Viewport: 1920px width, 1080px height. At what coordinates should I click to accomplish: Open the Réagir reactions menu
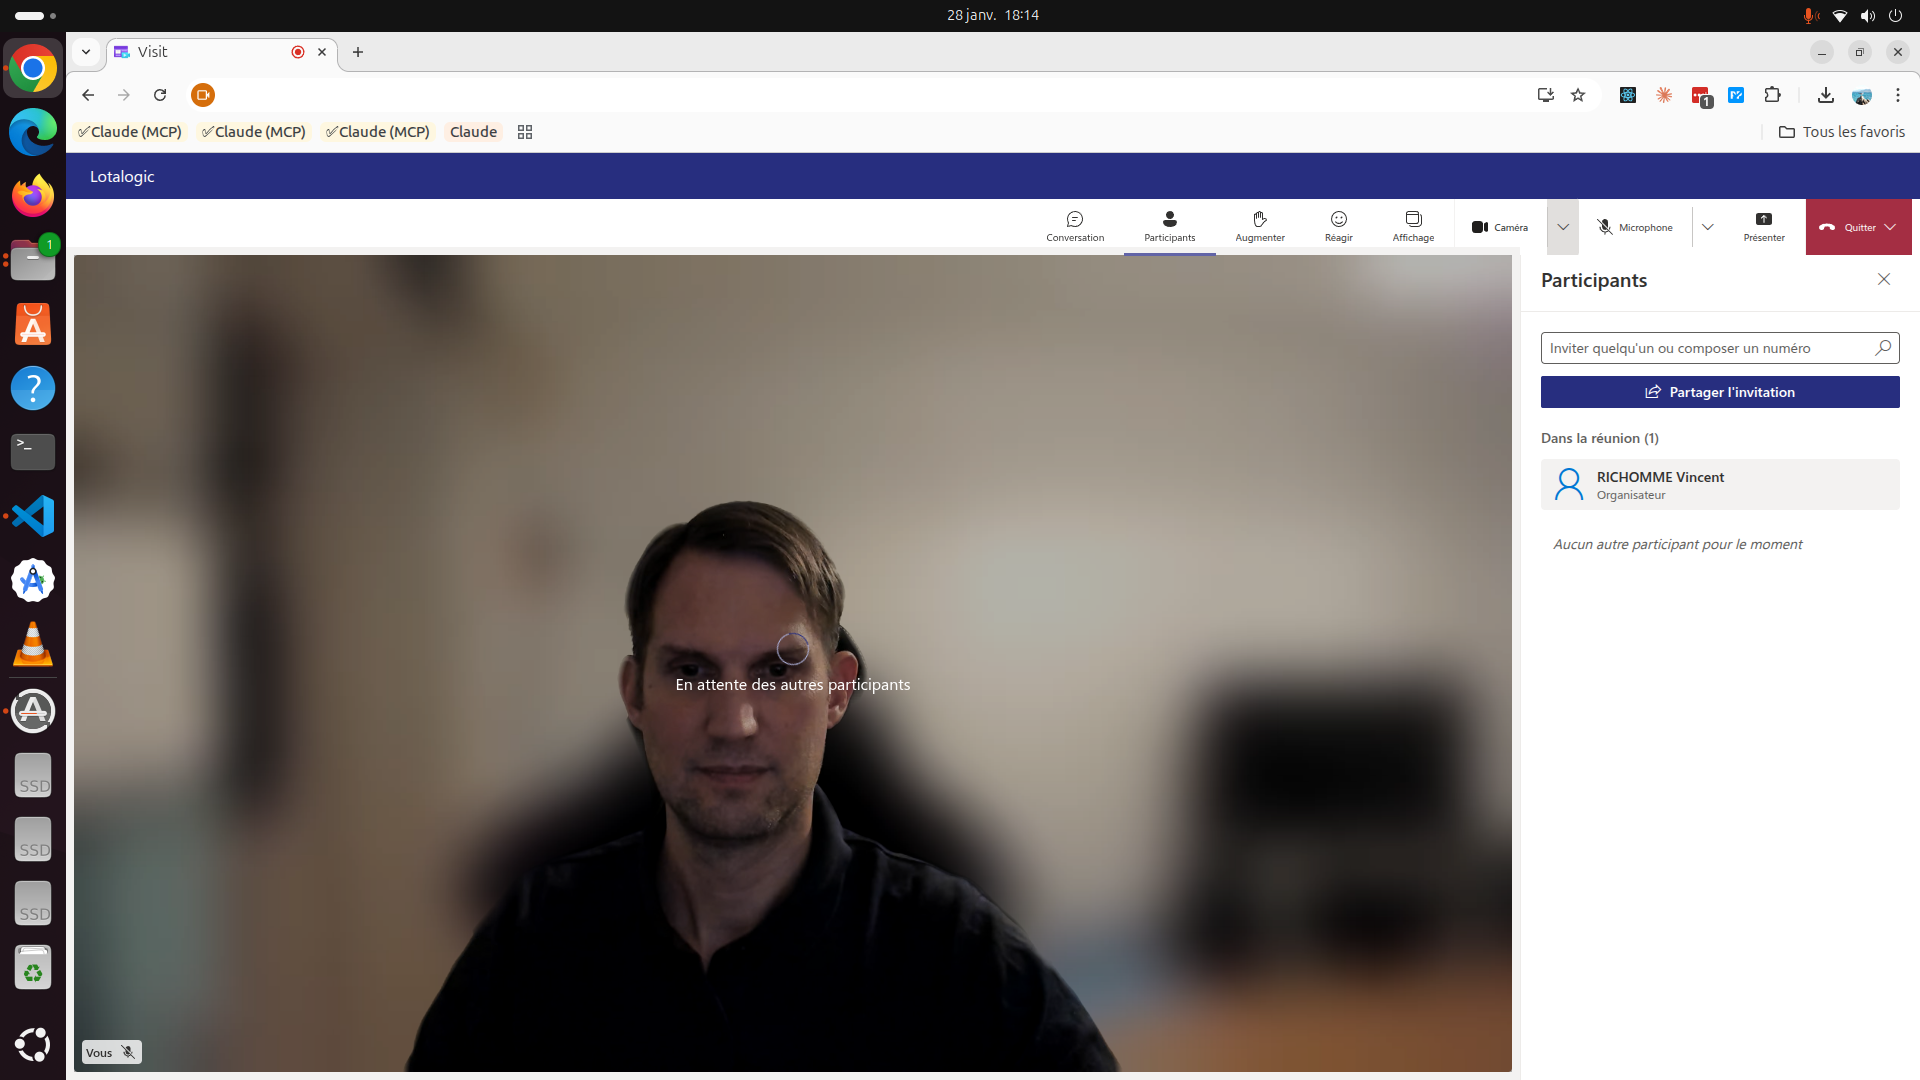[1338, 227]
